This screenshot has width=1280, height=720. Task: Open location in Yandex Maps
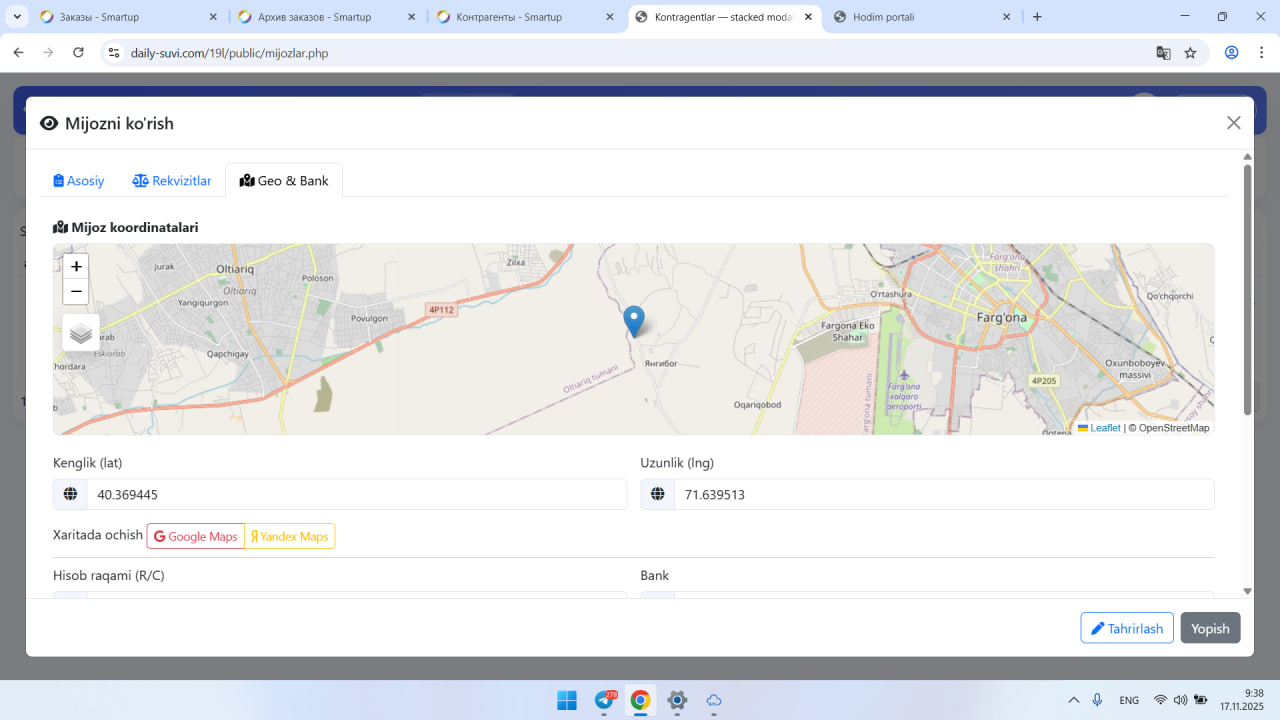(290, 537)
